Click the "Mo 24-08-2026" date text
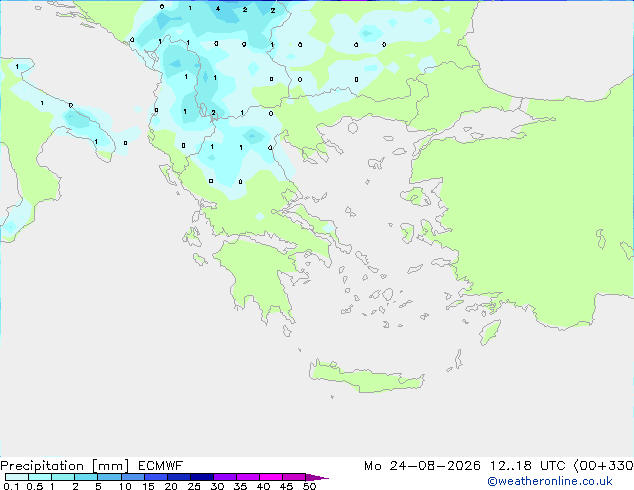This screenshot has height=490, width=634. coord(422,466)
